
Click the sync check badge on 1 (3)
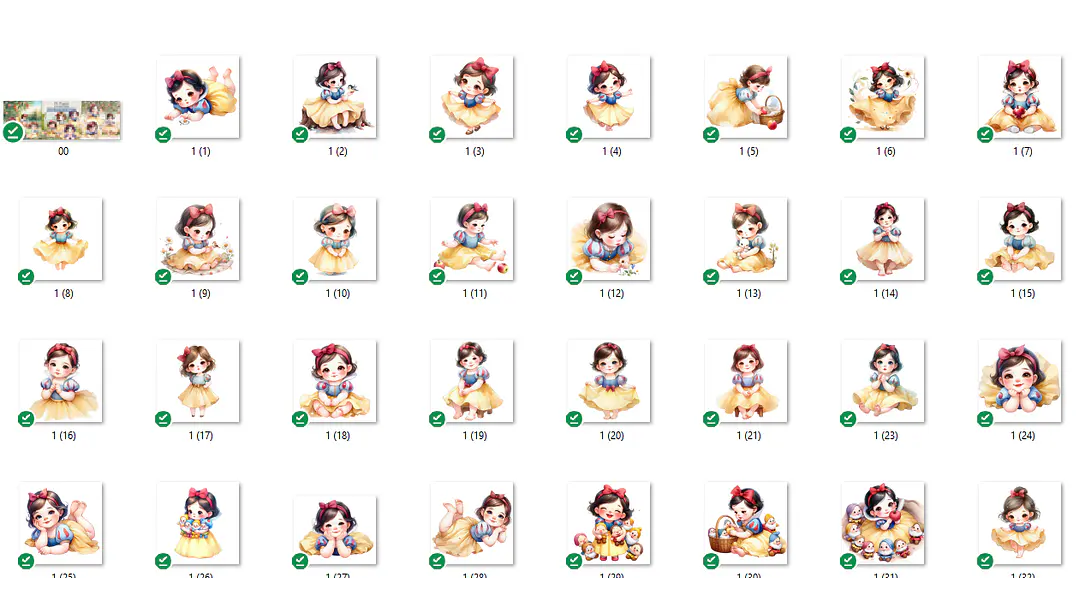click(437, 135)
